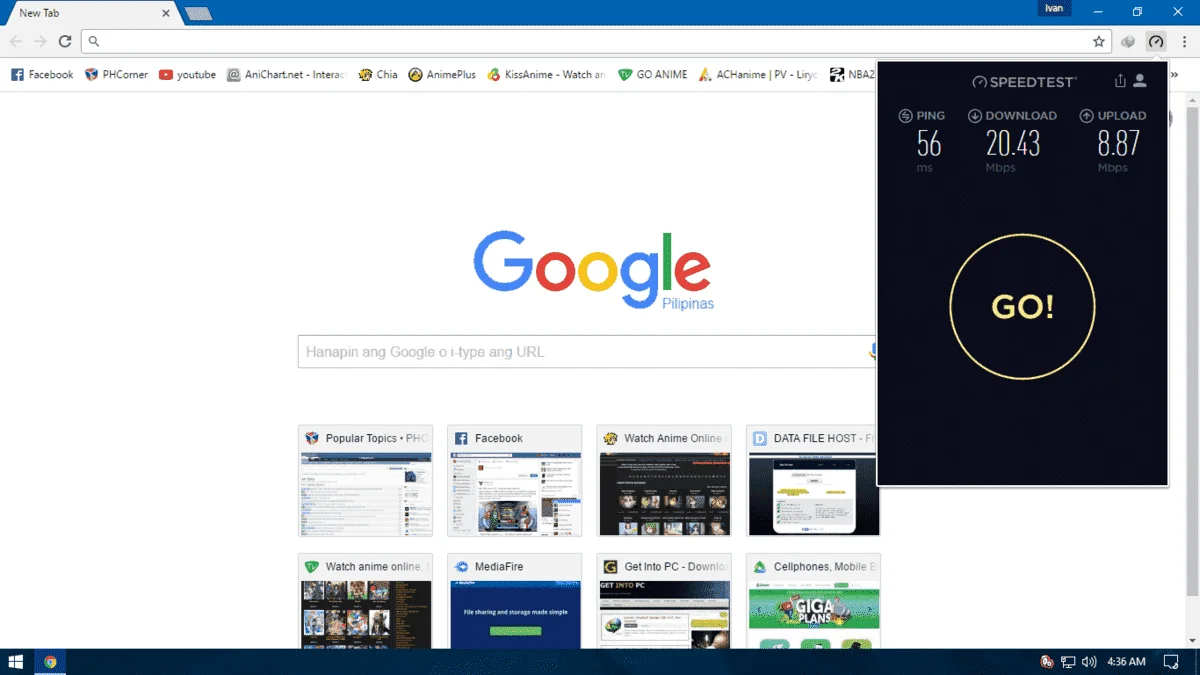The image size is (1200, 675).
Task: Click the share results icon in Speedtest popup
Action: coord(1120,81)
